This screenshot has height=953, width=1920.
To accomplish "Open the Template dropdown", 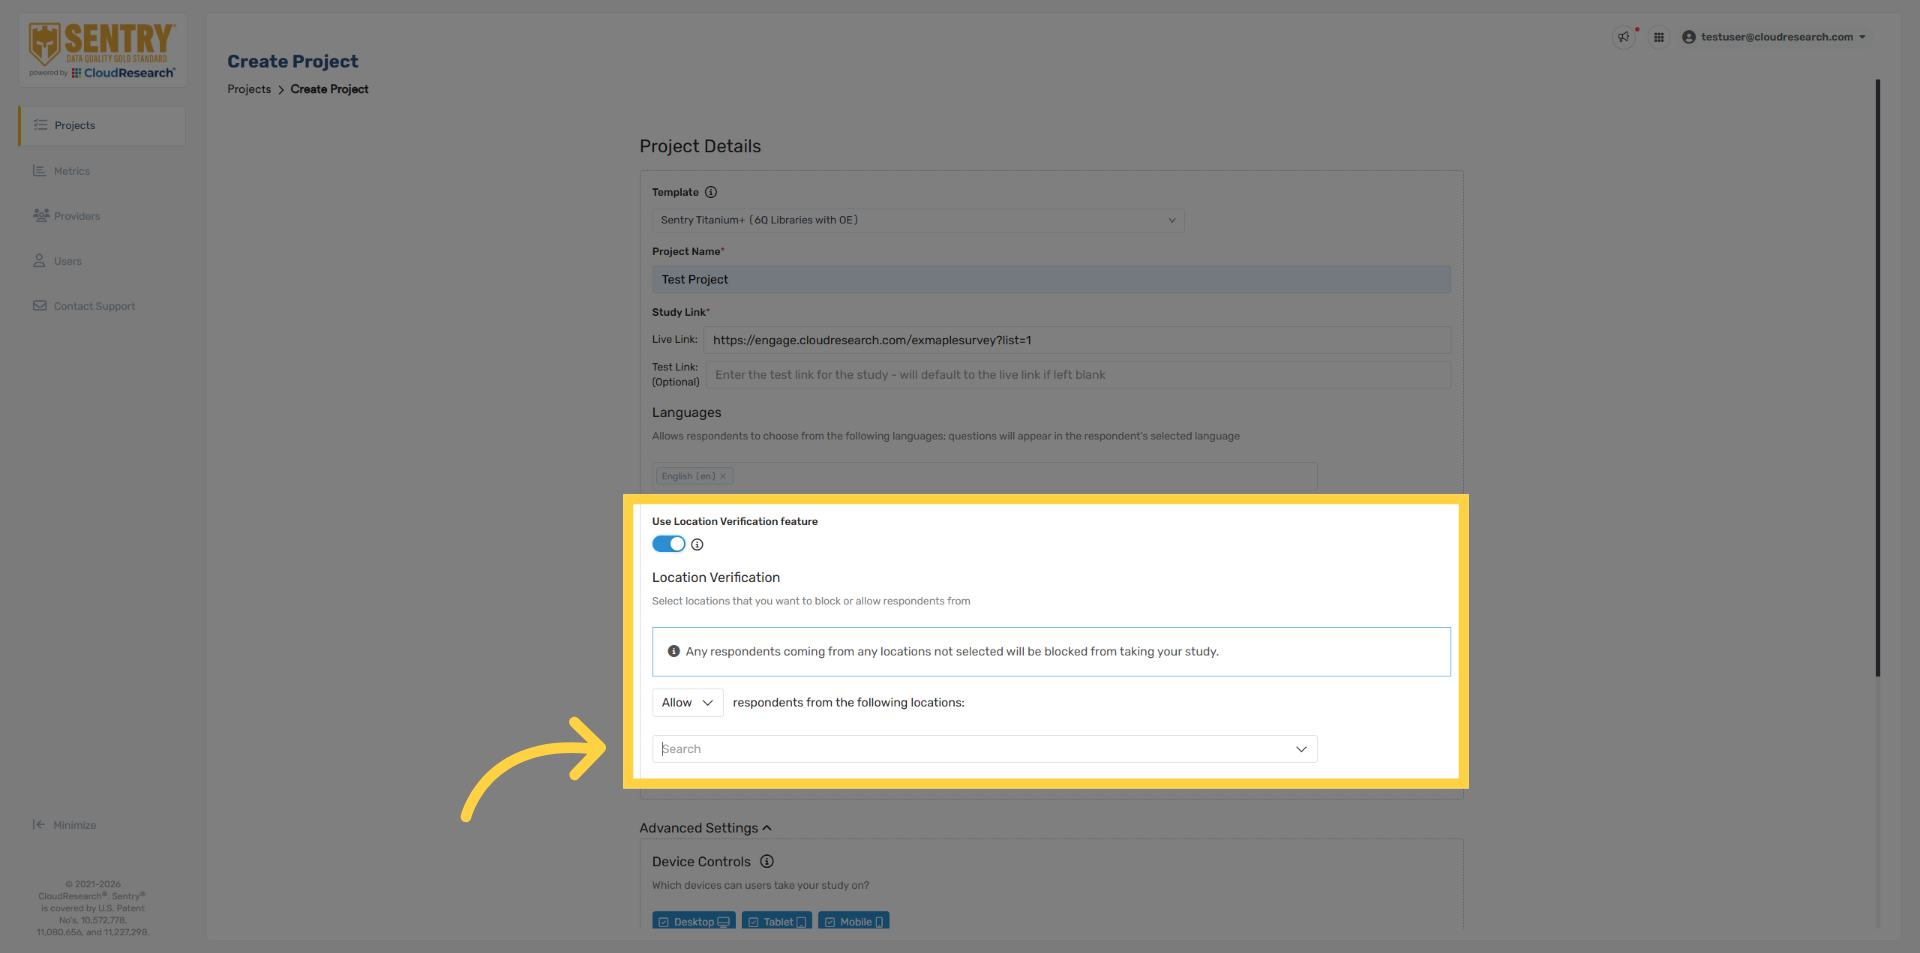I will 917,220.
